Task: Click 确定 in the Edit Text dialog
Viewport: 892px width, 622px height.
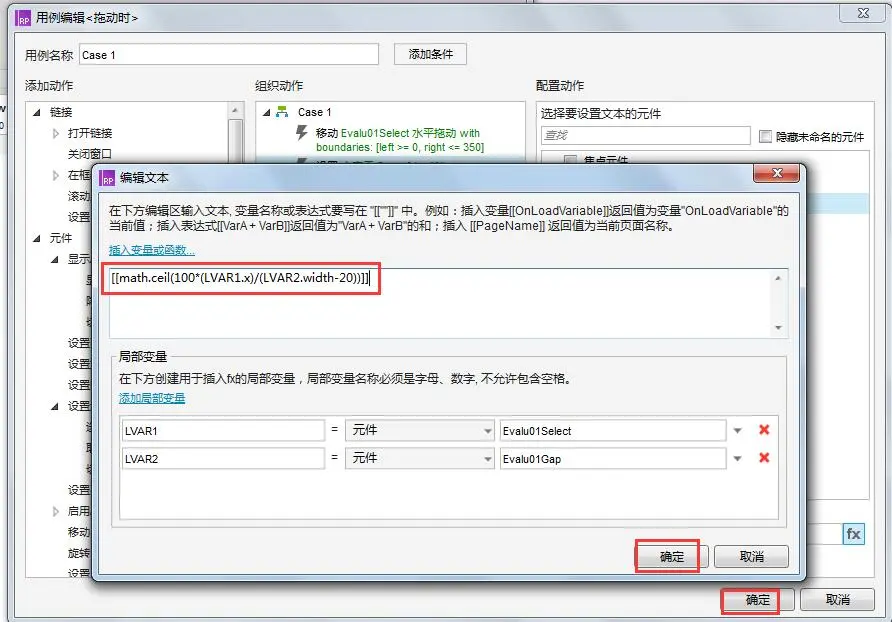Action: 672,556
